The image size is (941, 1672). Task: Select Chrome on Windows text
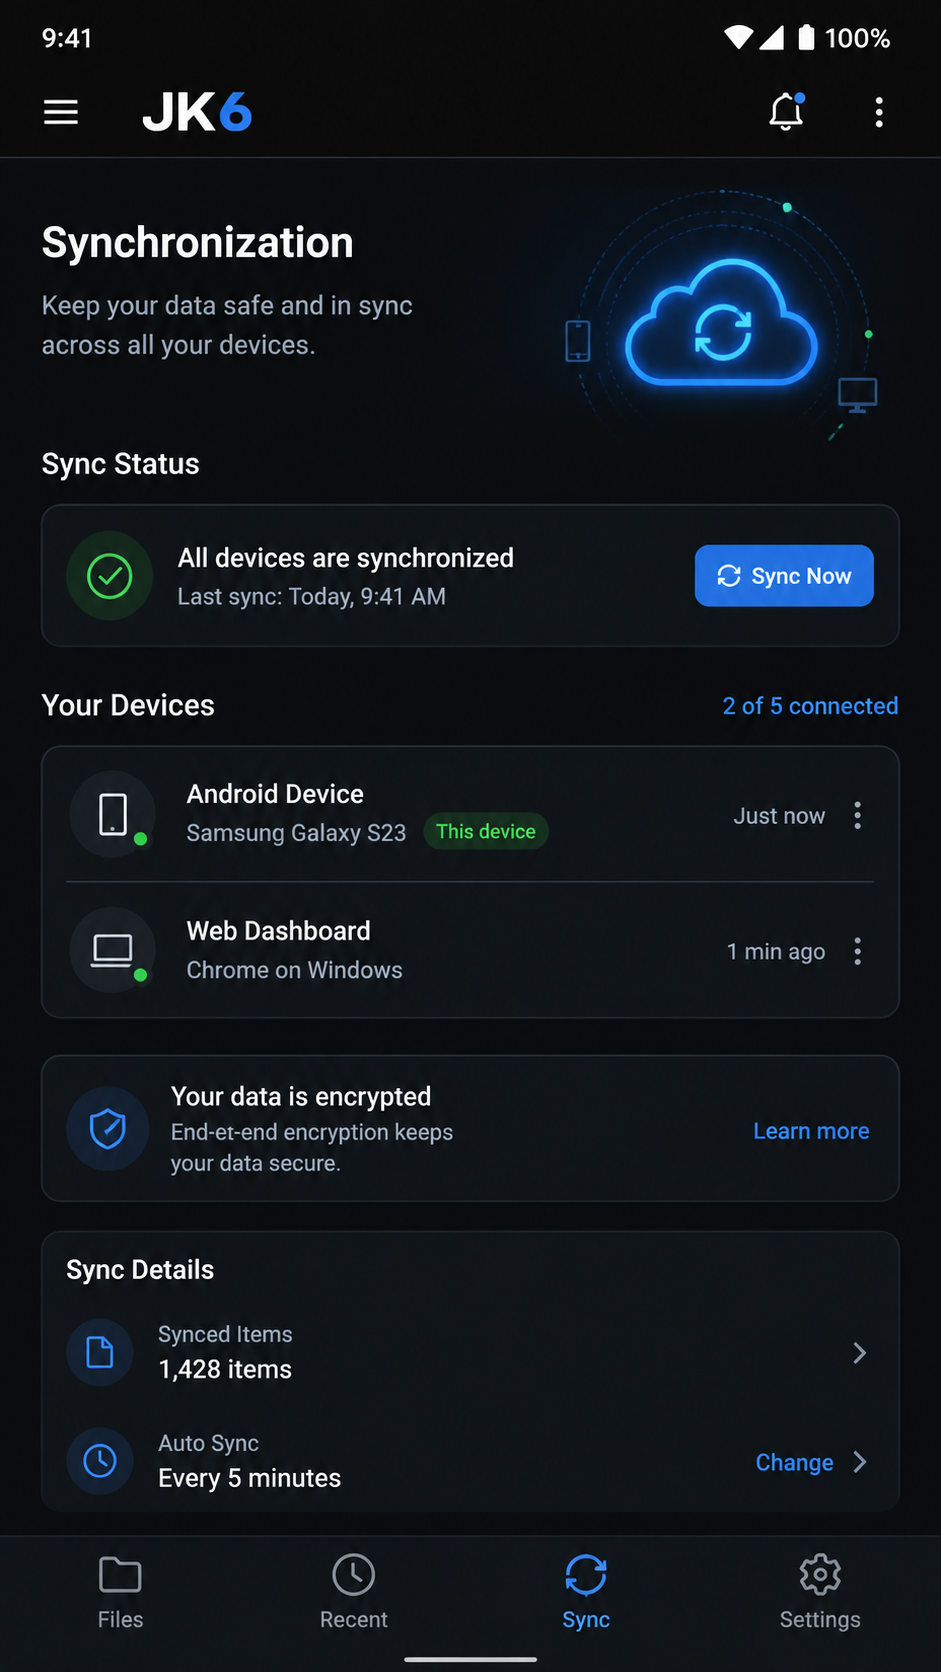[294, 970]
